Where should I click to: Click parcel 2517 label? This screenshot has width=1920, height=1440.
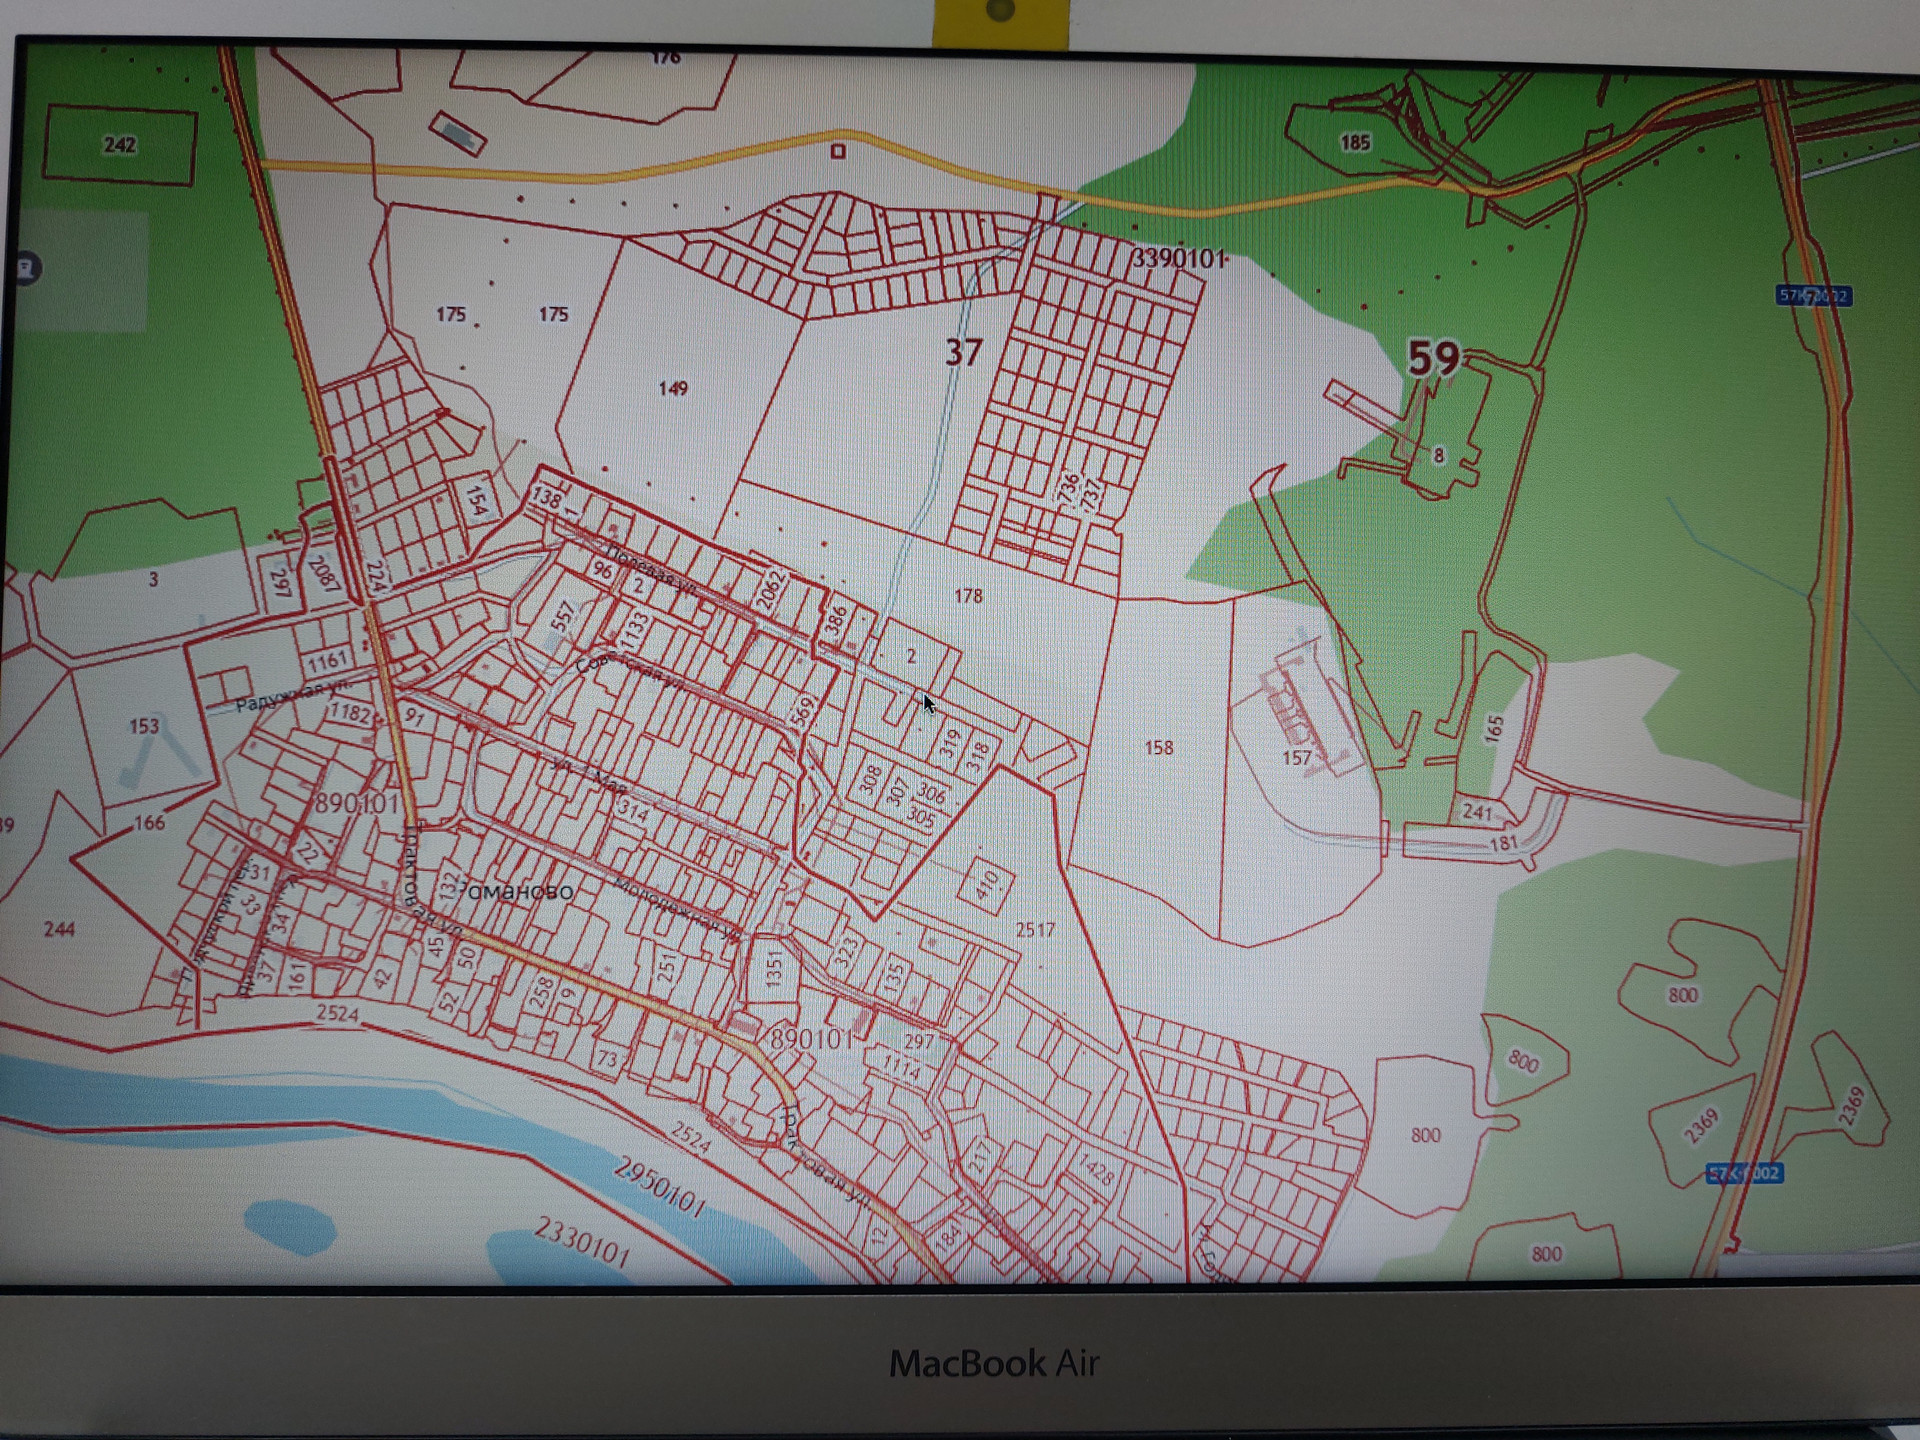coord(1035,930)
